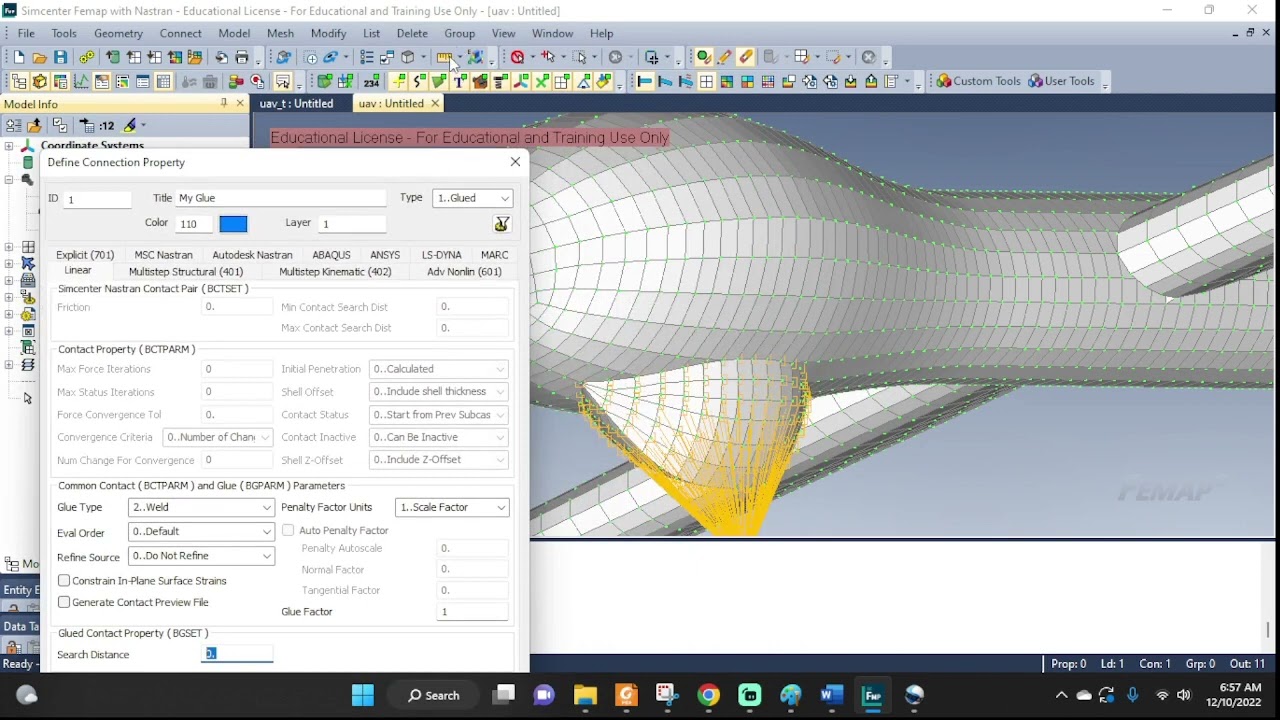This screenshot has width=1280, height=720.
Task: Click the Coordinate Systems axes icon
Action: 27,146
